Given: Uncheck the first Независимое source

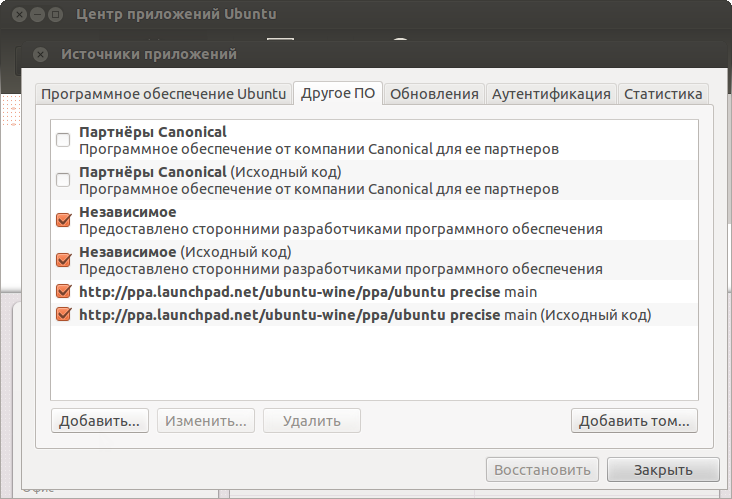Looking at the screenshot, I should point(63,220).
